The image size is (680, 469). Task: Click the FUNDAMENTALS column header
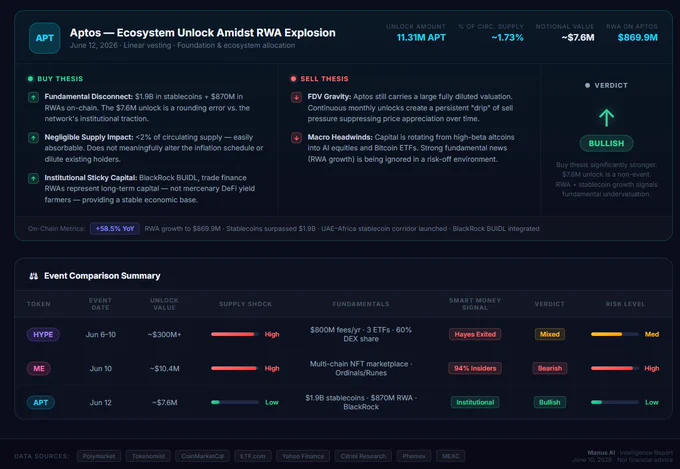[x=361, y=304]
